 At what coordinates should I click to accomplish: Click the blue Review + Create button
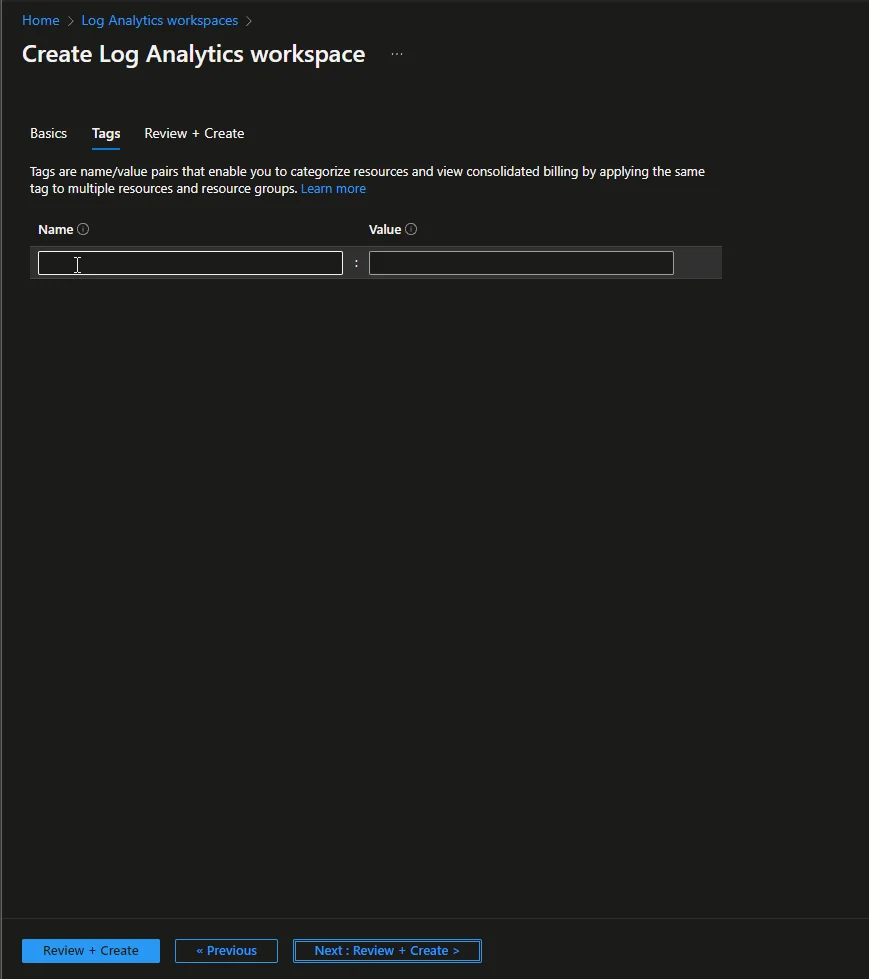(91, 951)
